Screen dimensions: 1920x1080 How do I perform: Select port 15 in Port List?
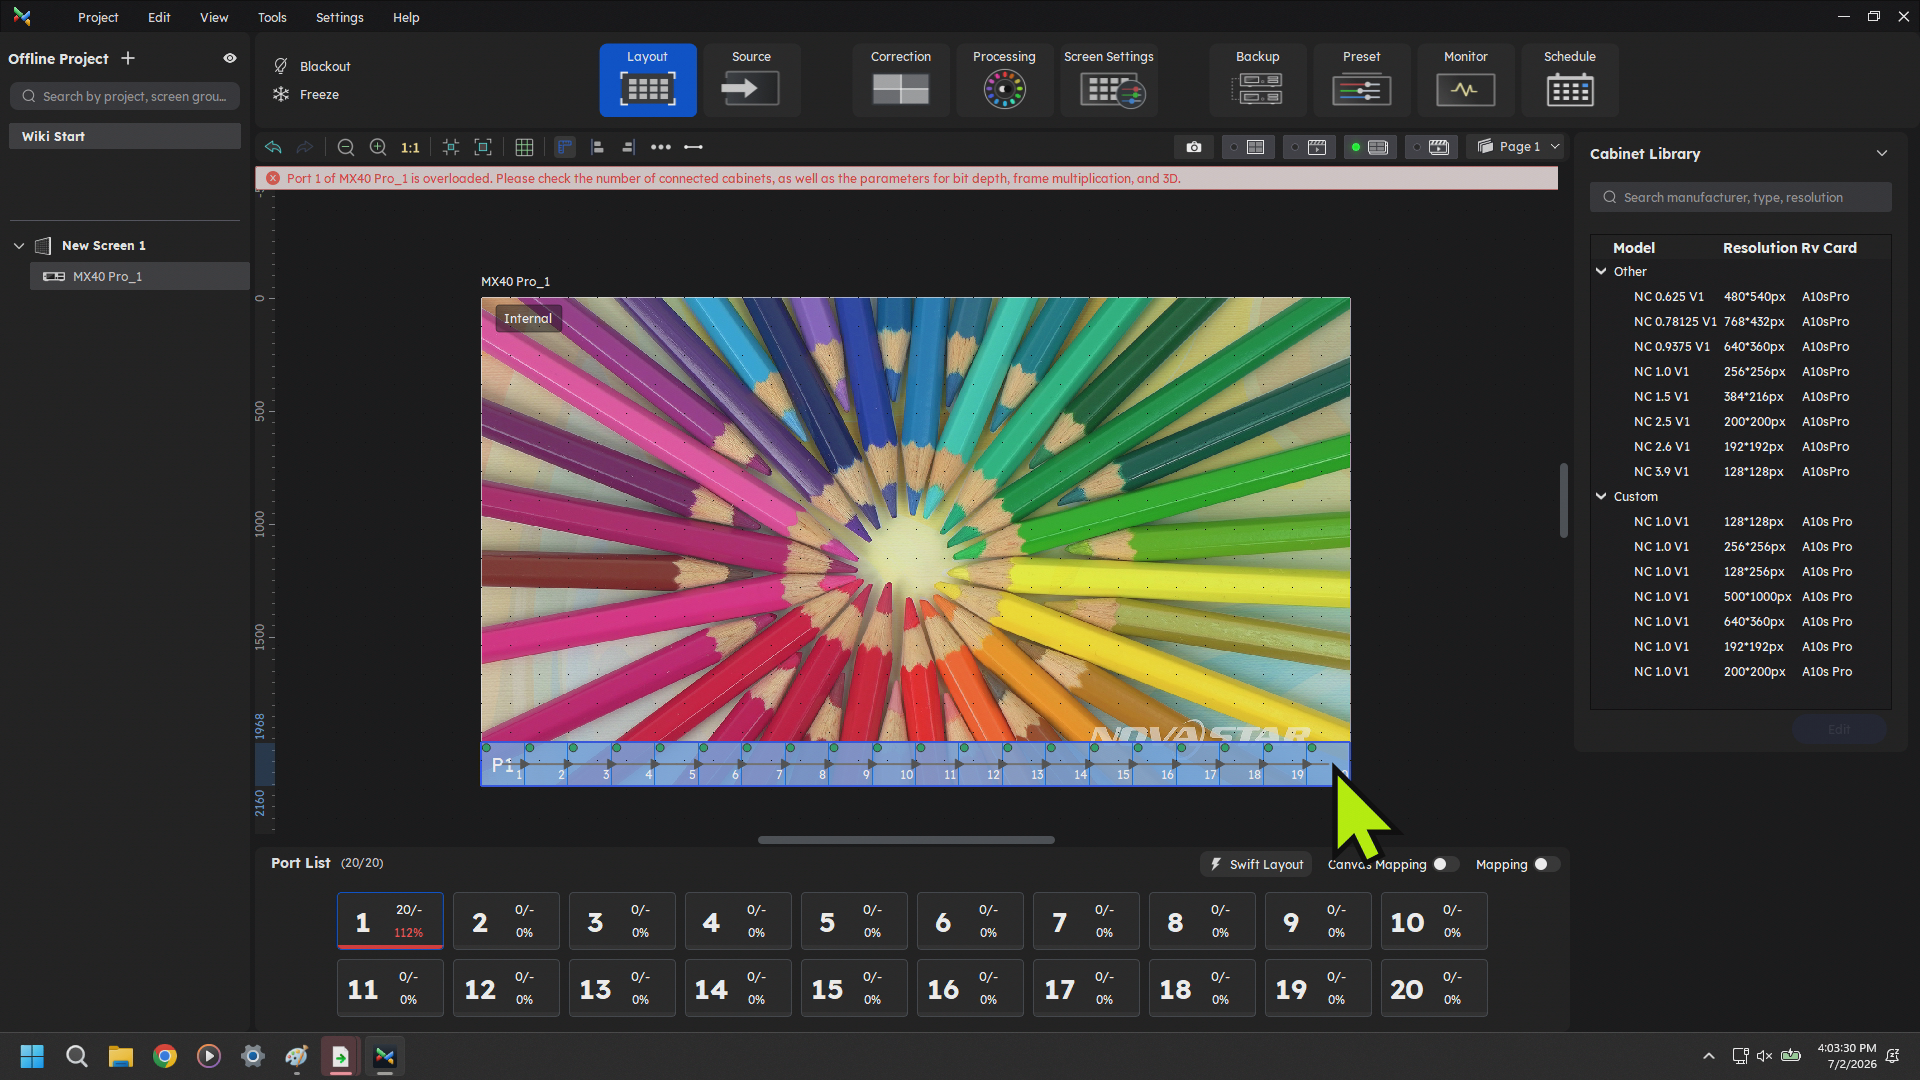coord(854,988)
